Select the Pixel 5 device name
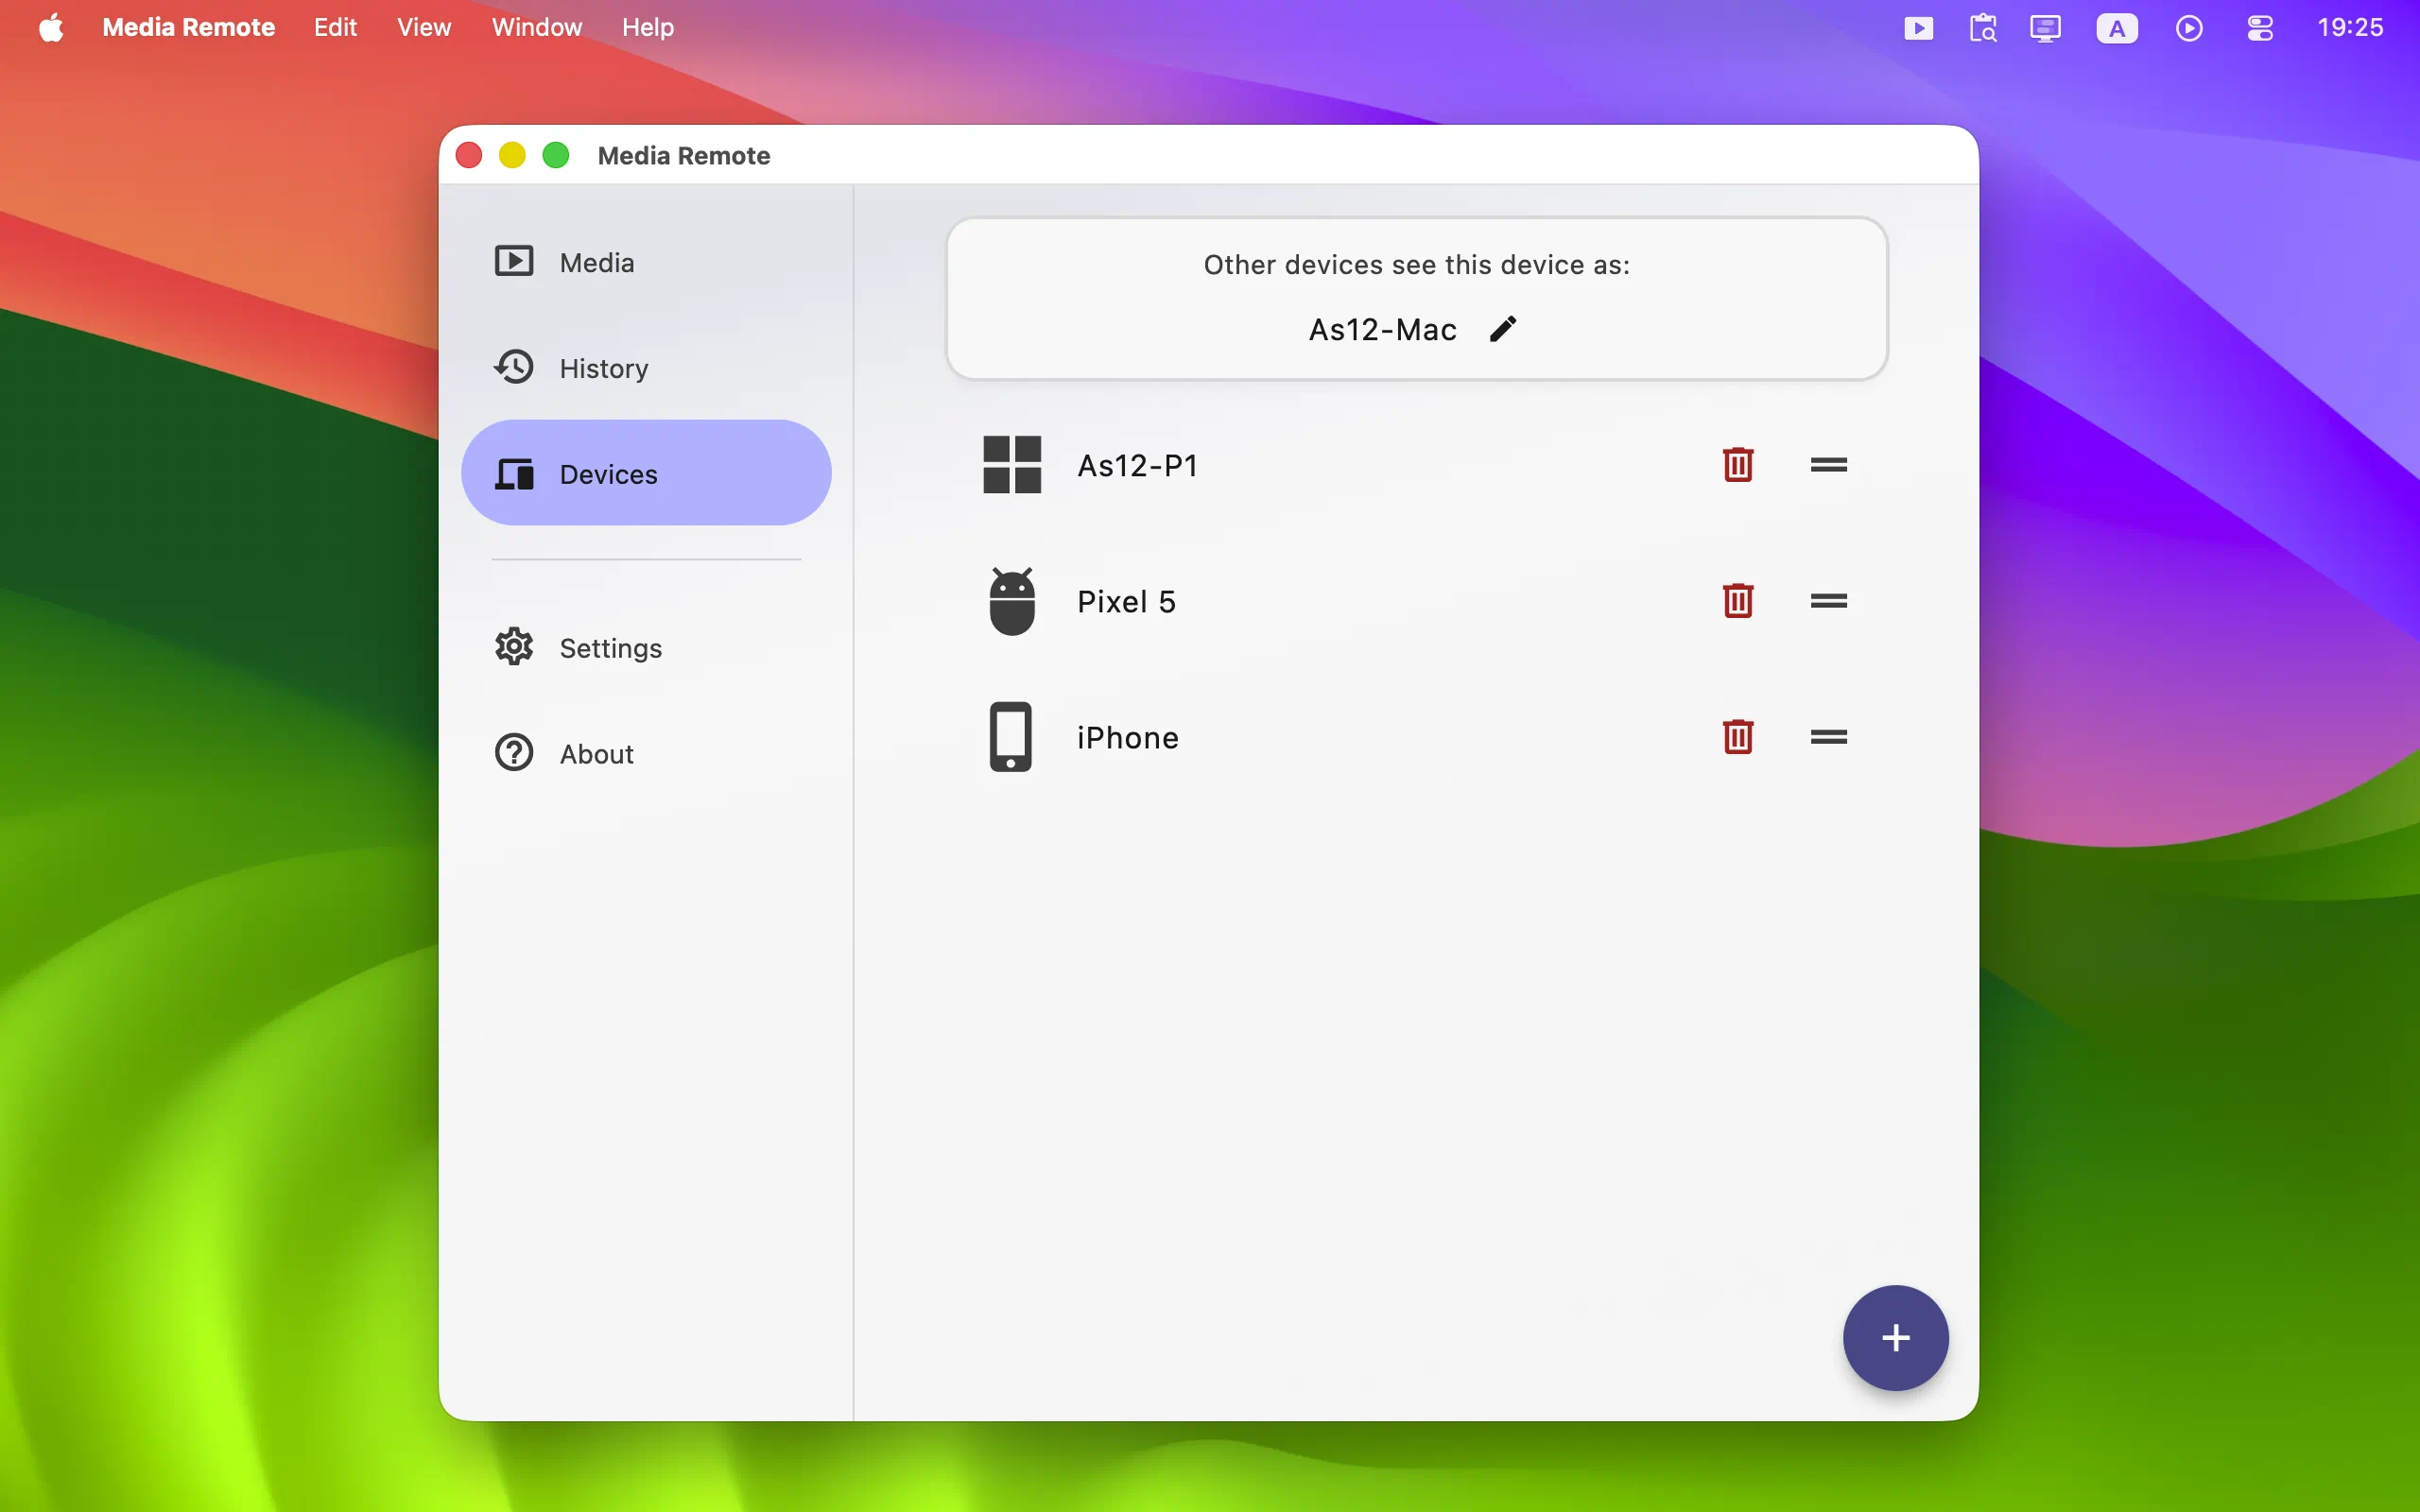 pos(1126,601)
